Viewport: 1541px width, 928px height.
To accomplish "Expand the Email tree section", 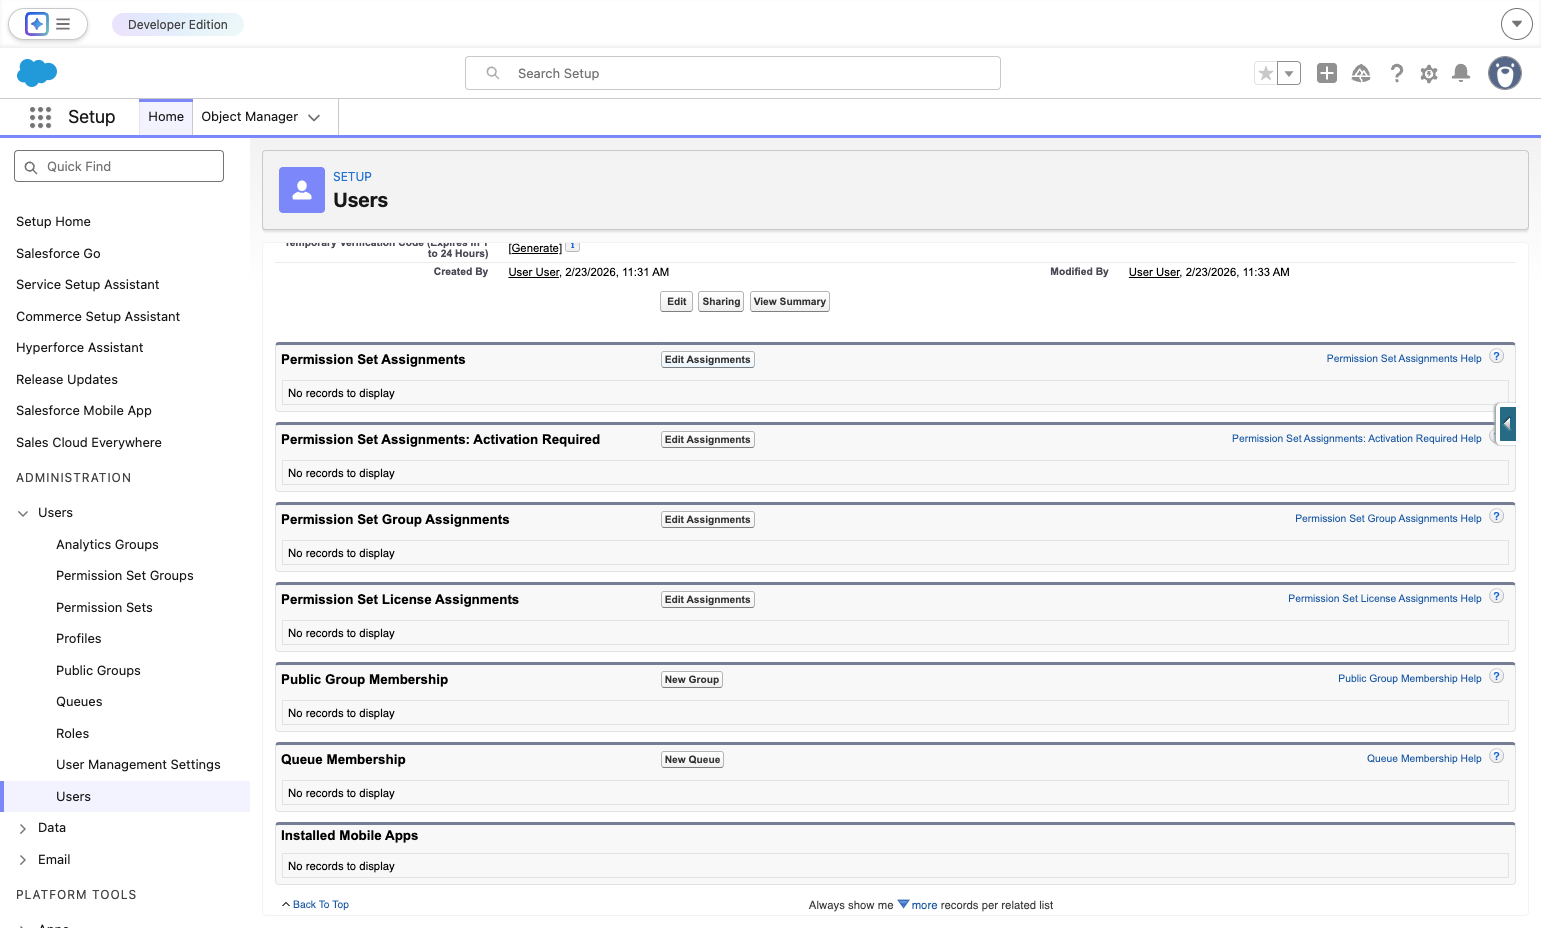I will [x=23, y=860].
